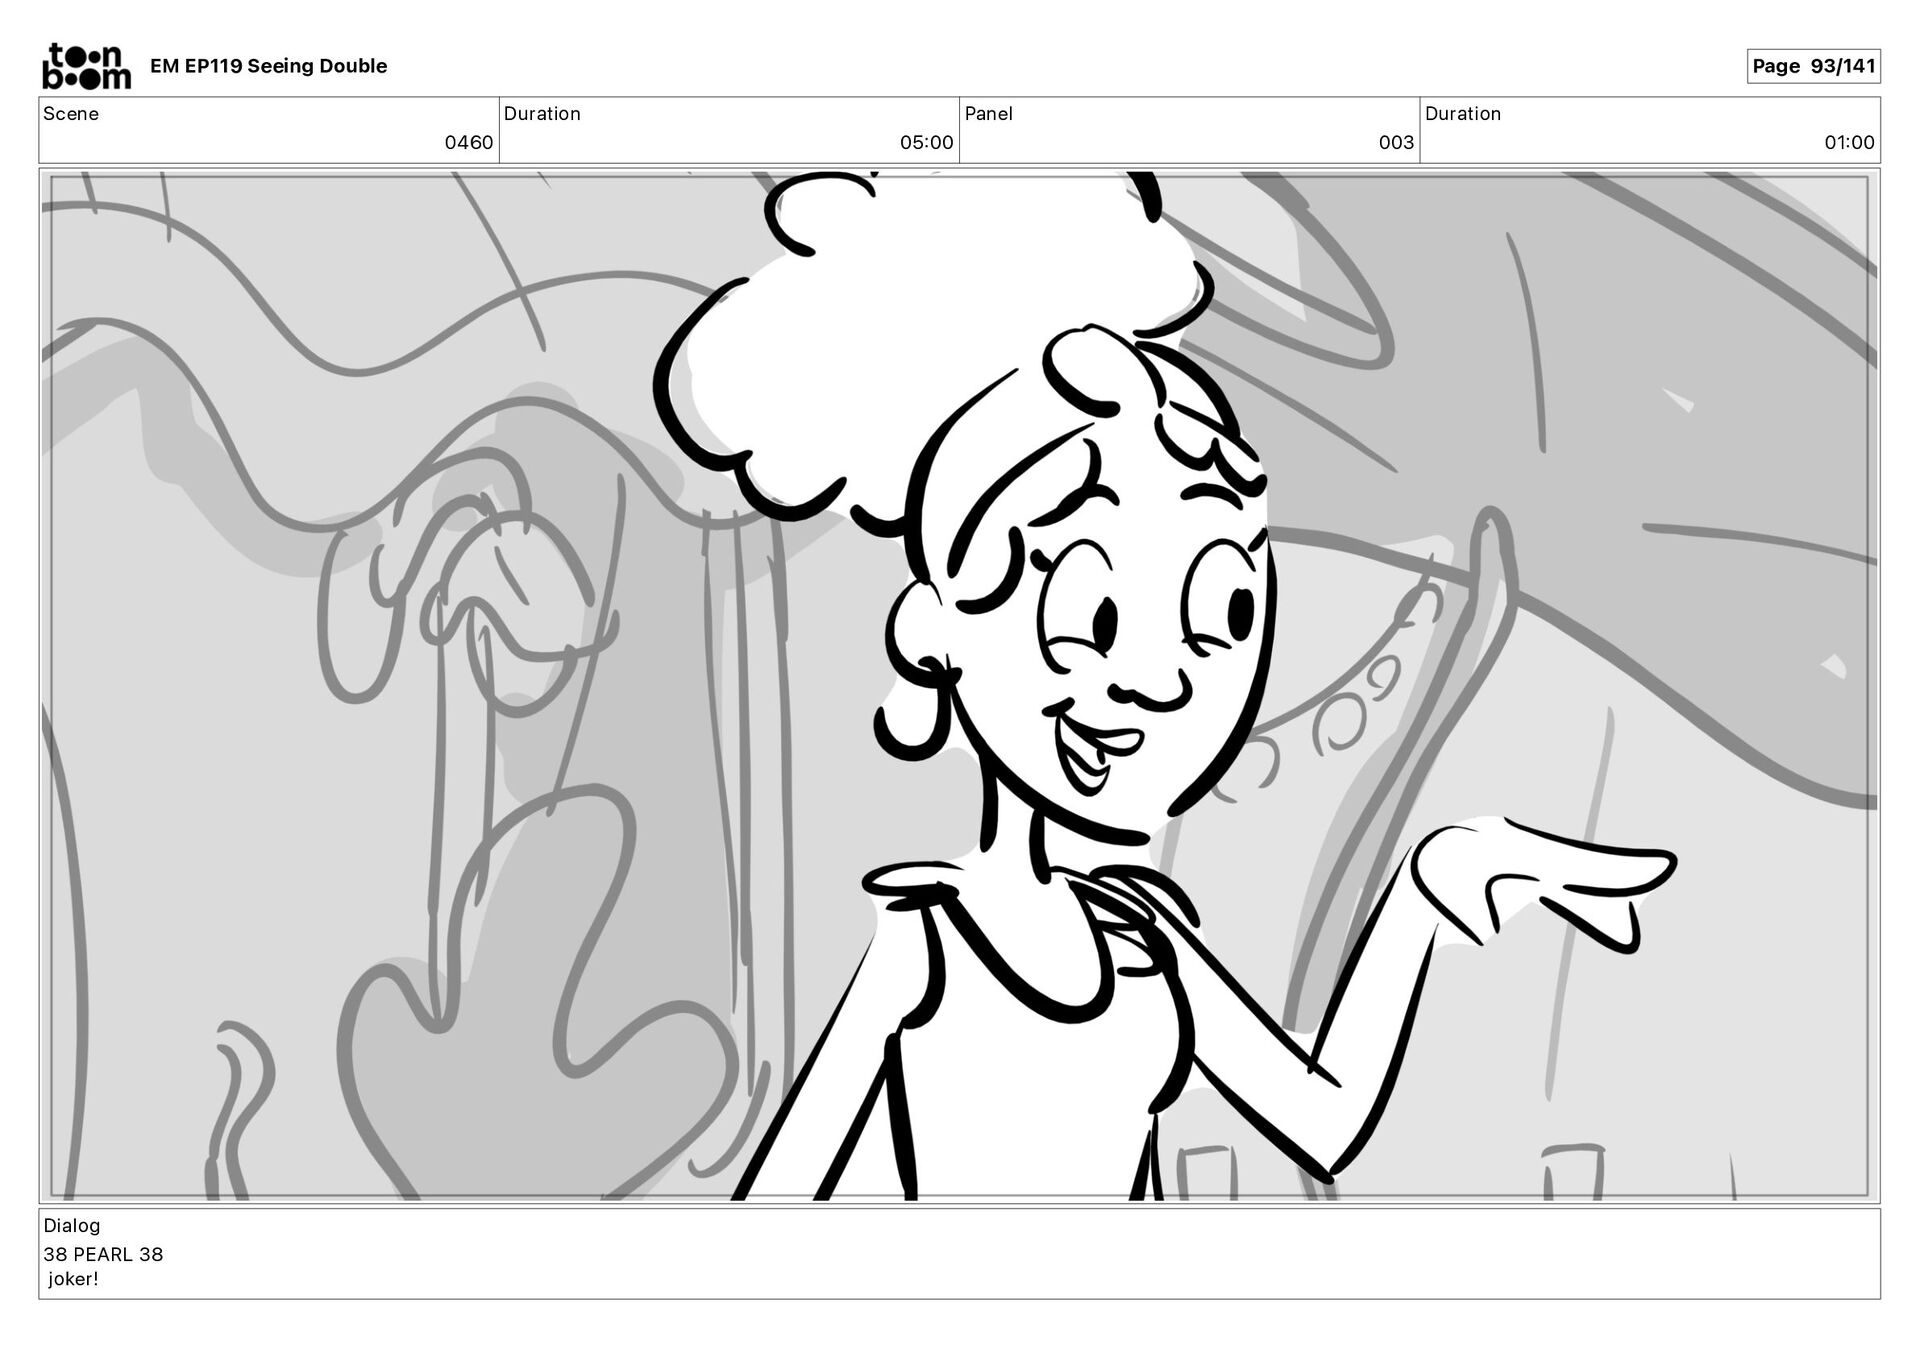Click the 'joker!' dialog text

coord(74,1279)
